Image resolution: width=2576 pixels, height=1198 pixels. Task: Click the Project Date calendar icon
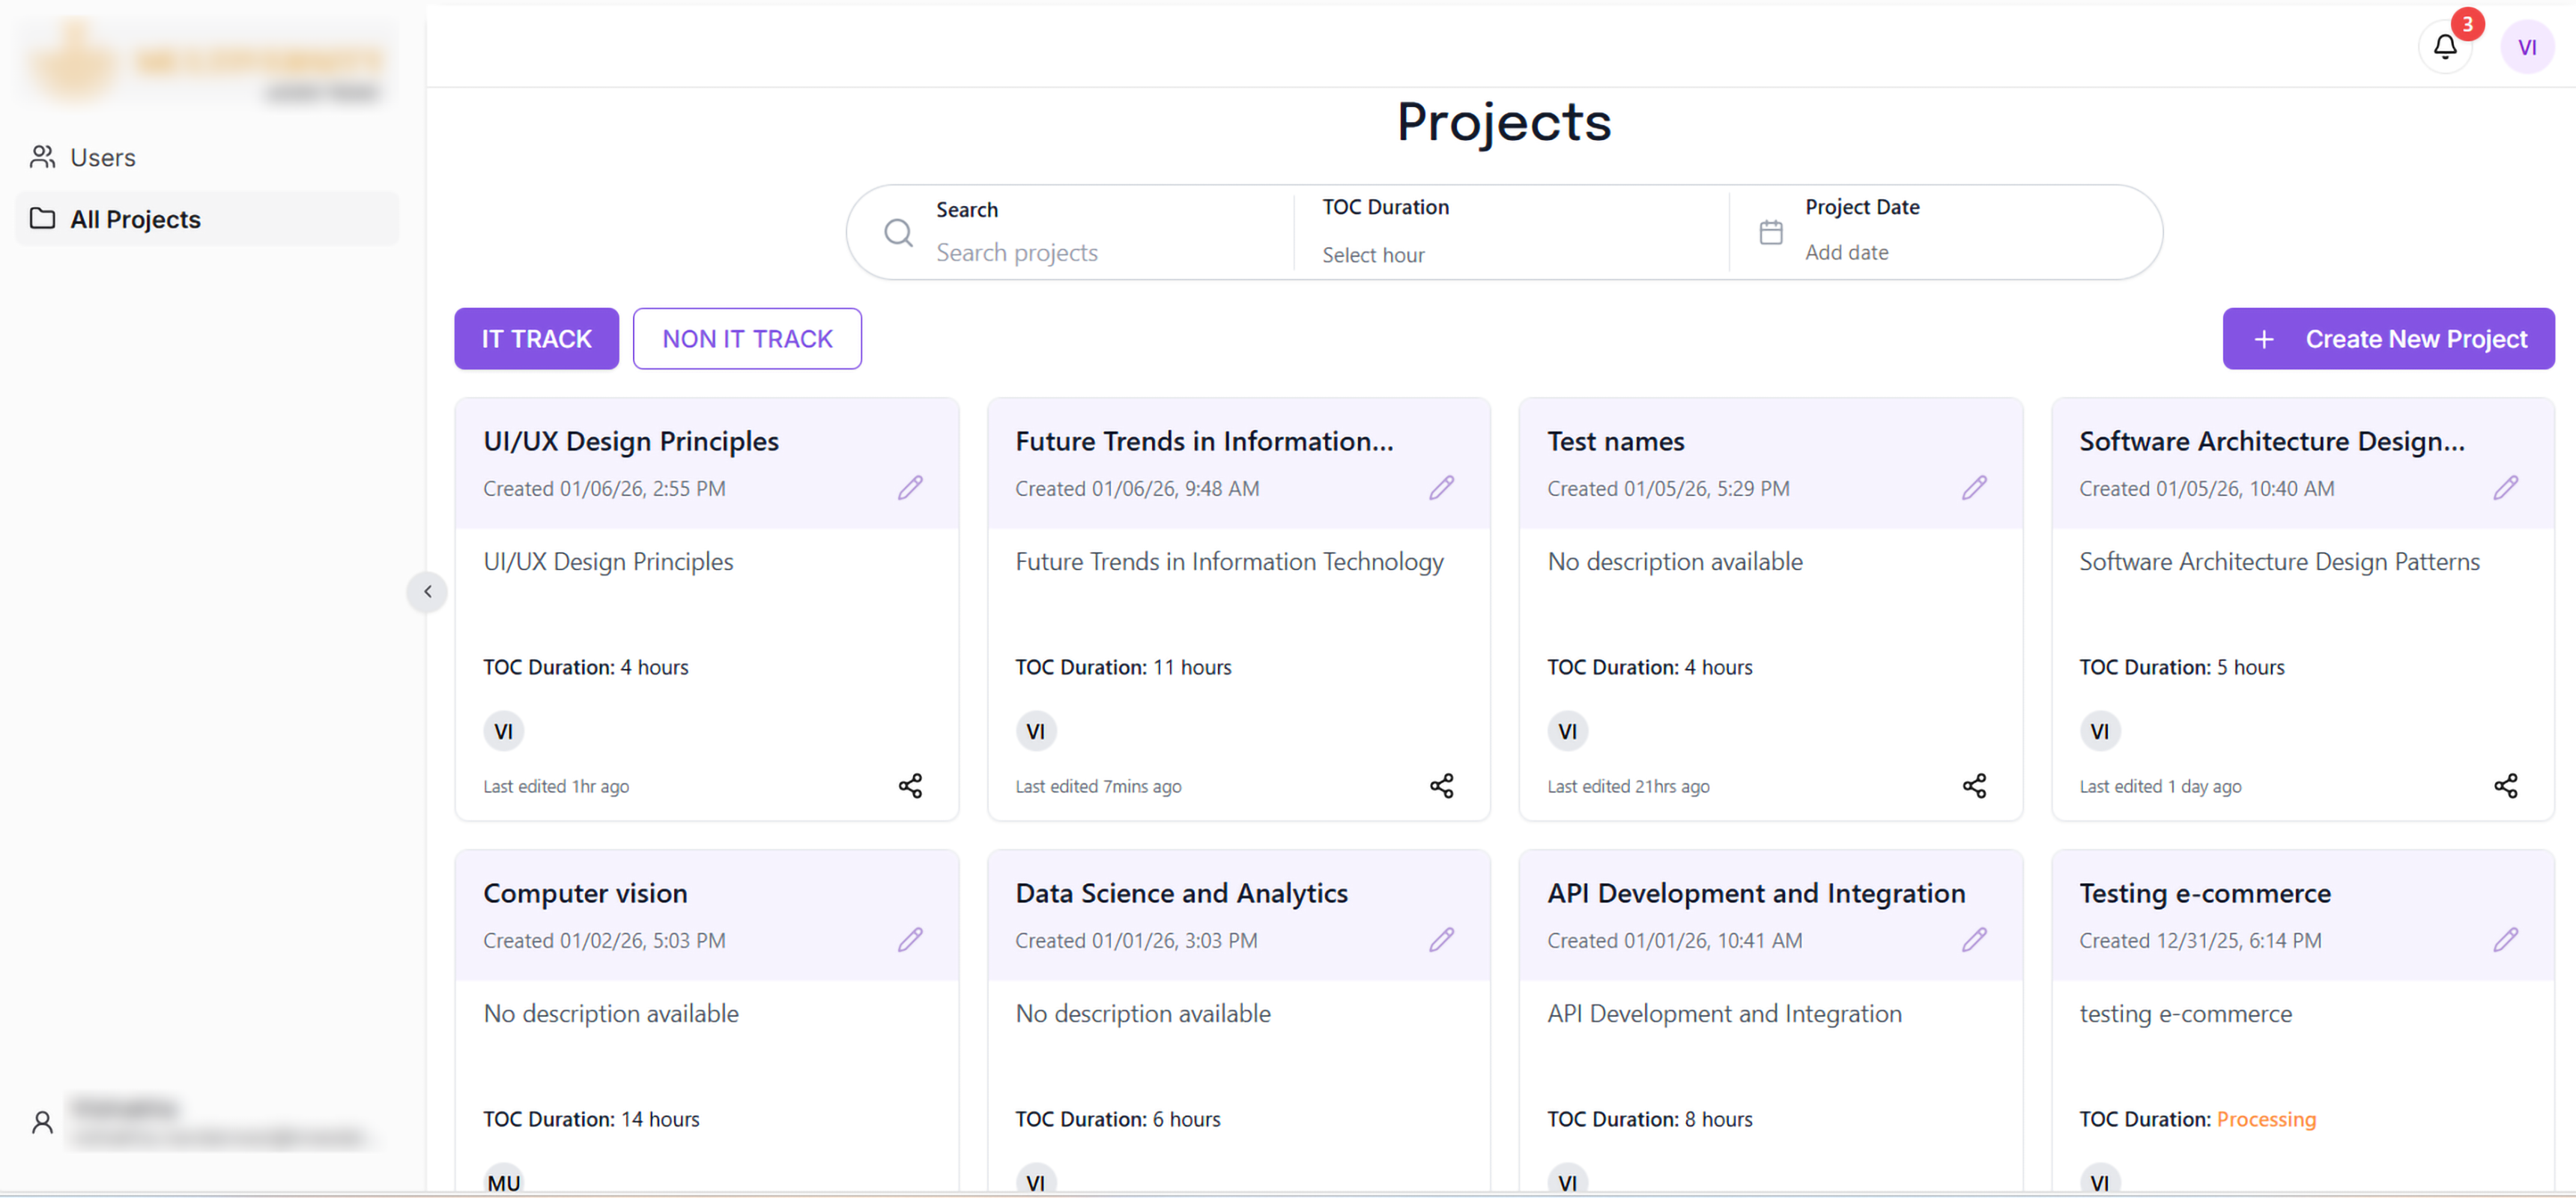click(x=1770, y=232)
